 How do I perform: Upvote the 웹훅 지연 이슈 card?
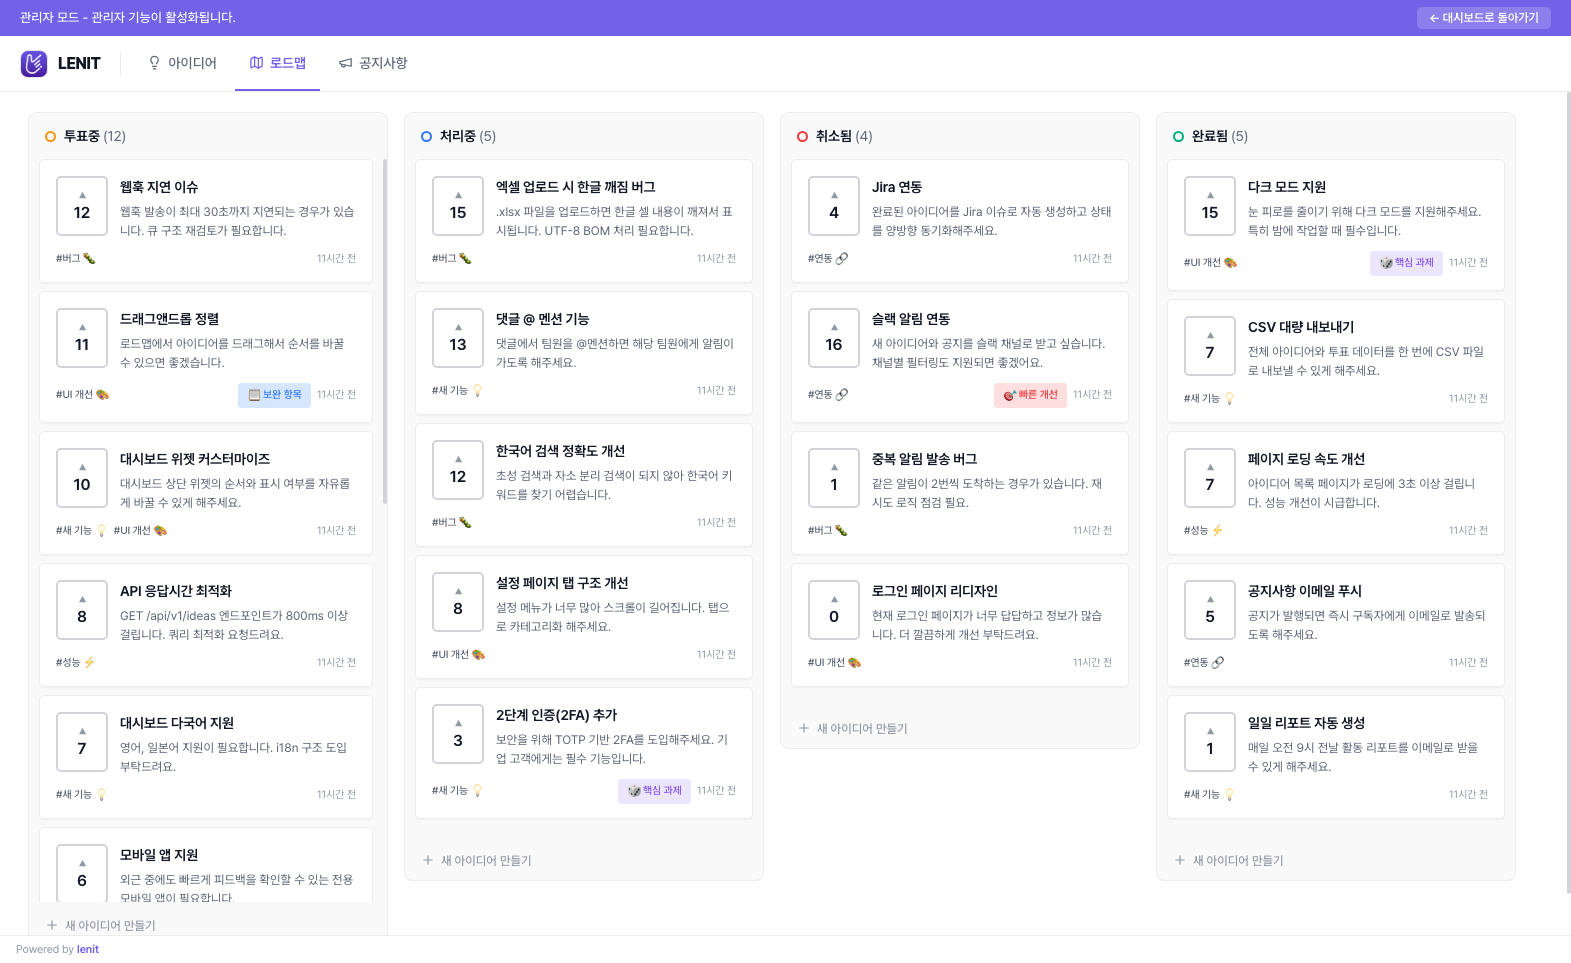point(82,206)
